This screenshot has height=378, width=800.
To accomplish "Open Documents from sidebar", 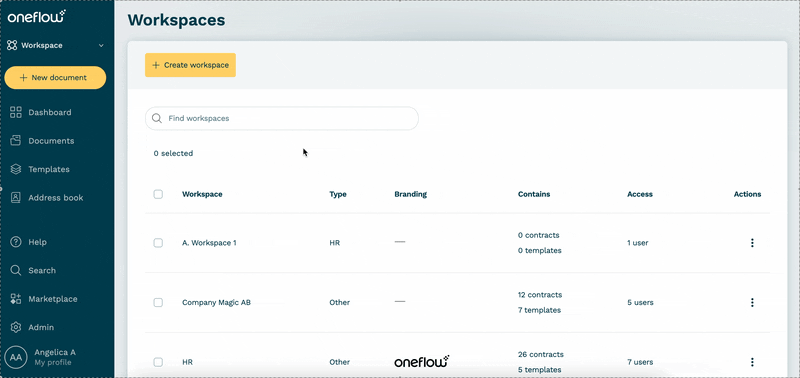I will (x=51, y=141).
